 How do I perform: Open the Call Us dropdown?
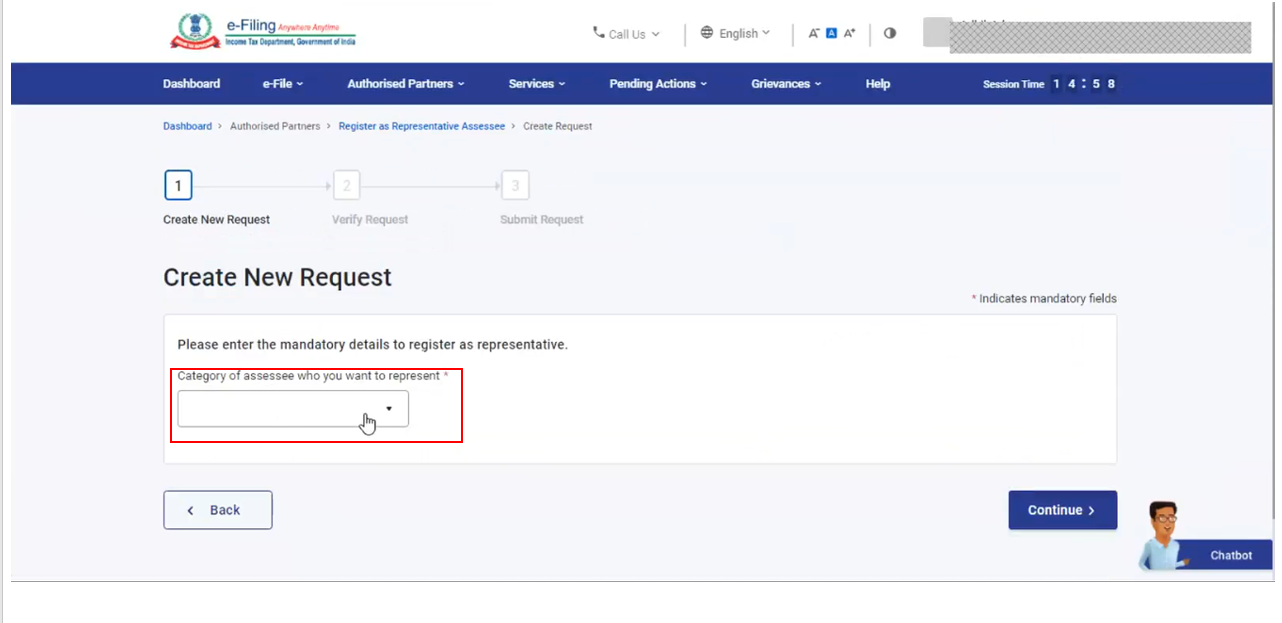(626, 33)
